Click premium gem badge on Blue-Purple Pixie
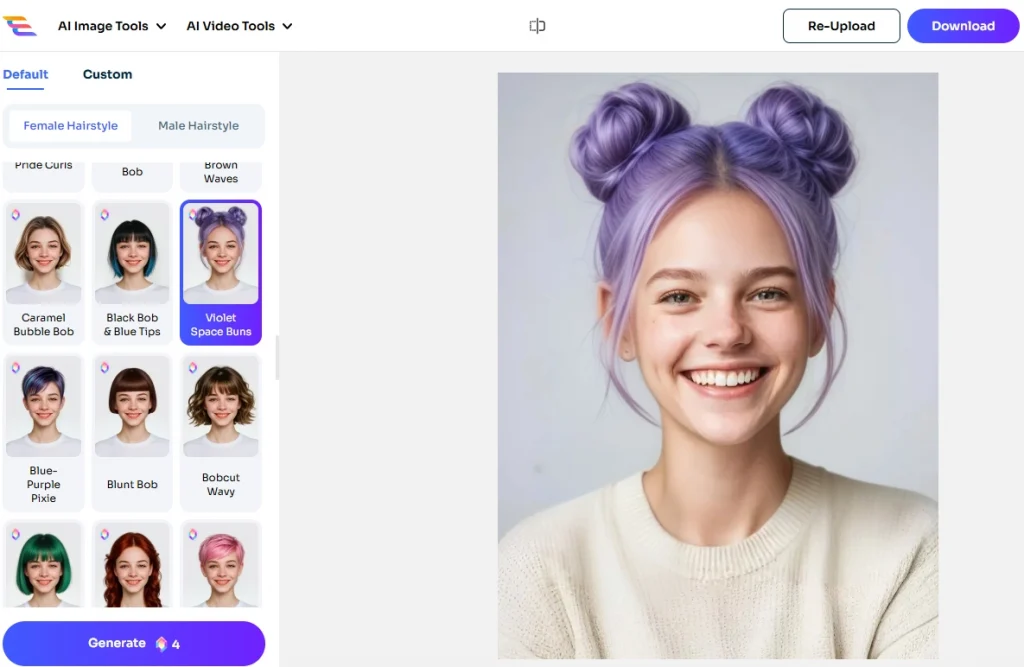 point(16,368)
